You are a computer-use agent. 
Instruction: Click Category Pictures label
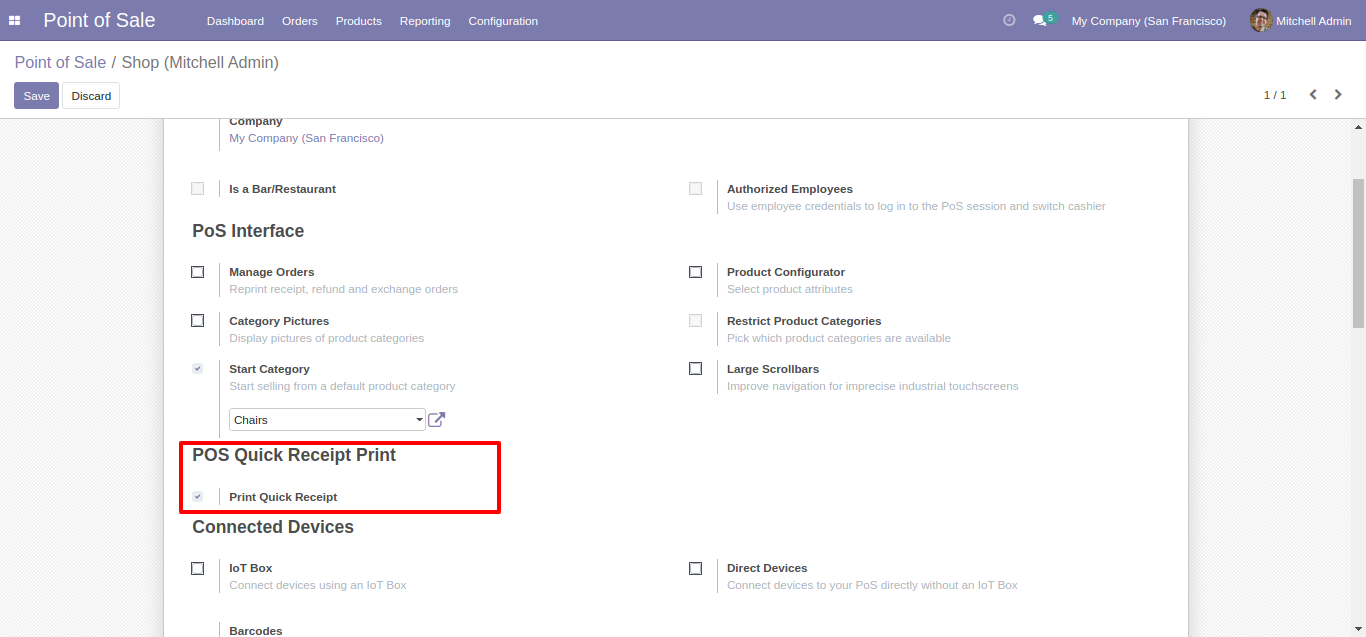(279, 321)
